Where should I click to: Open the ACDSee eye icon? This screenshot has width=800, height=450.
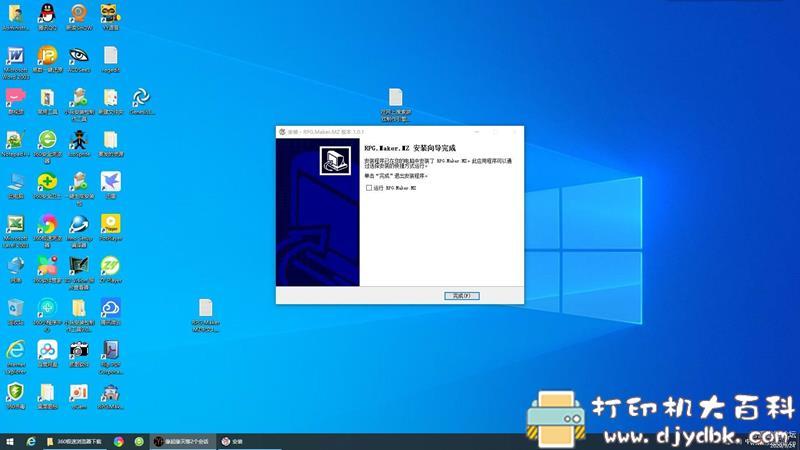(79, 59)
